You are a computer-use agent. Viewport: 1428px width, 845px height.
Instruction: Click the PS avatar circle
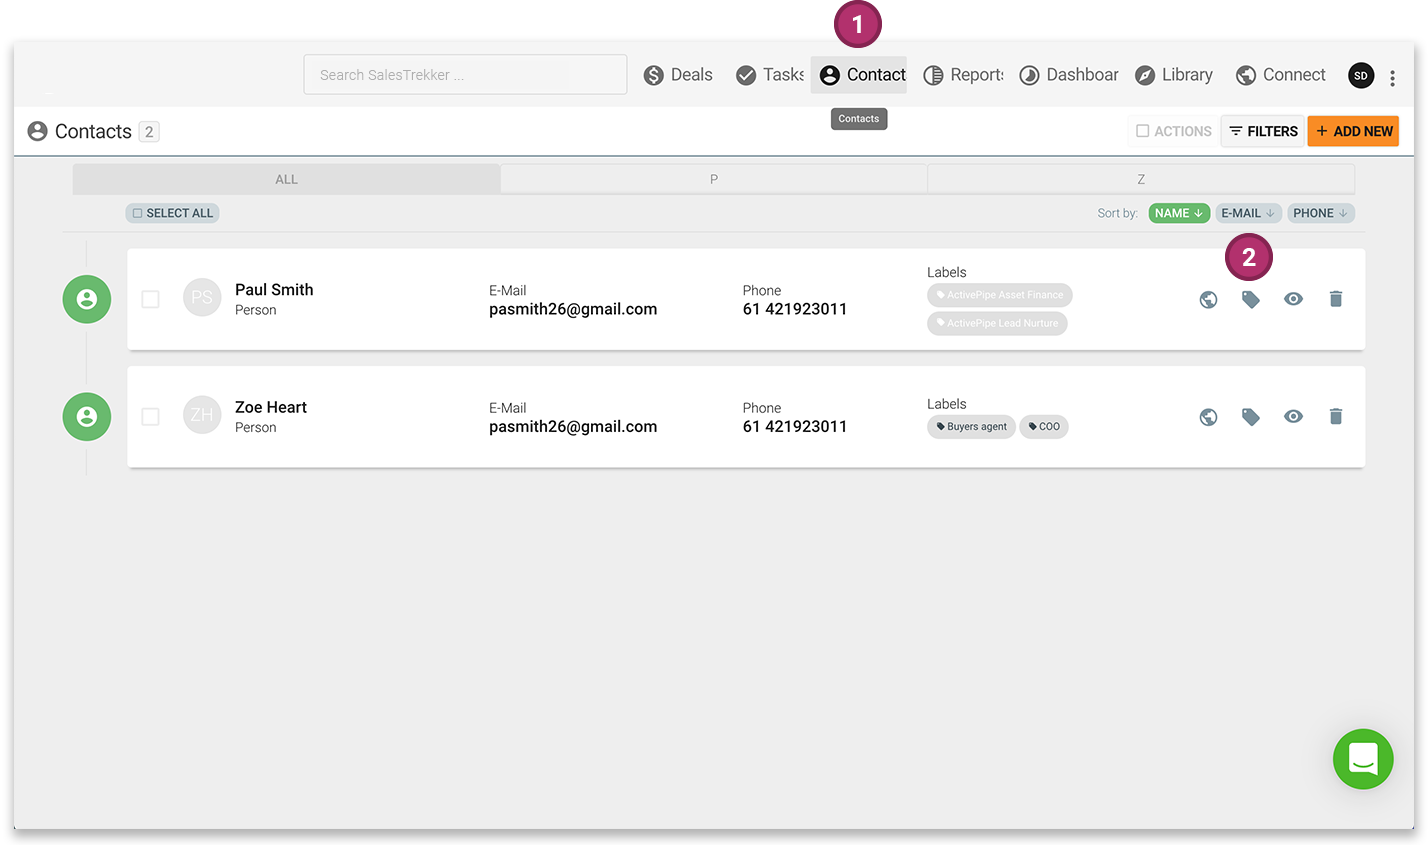coord(202,298)
